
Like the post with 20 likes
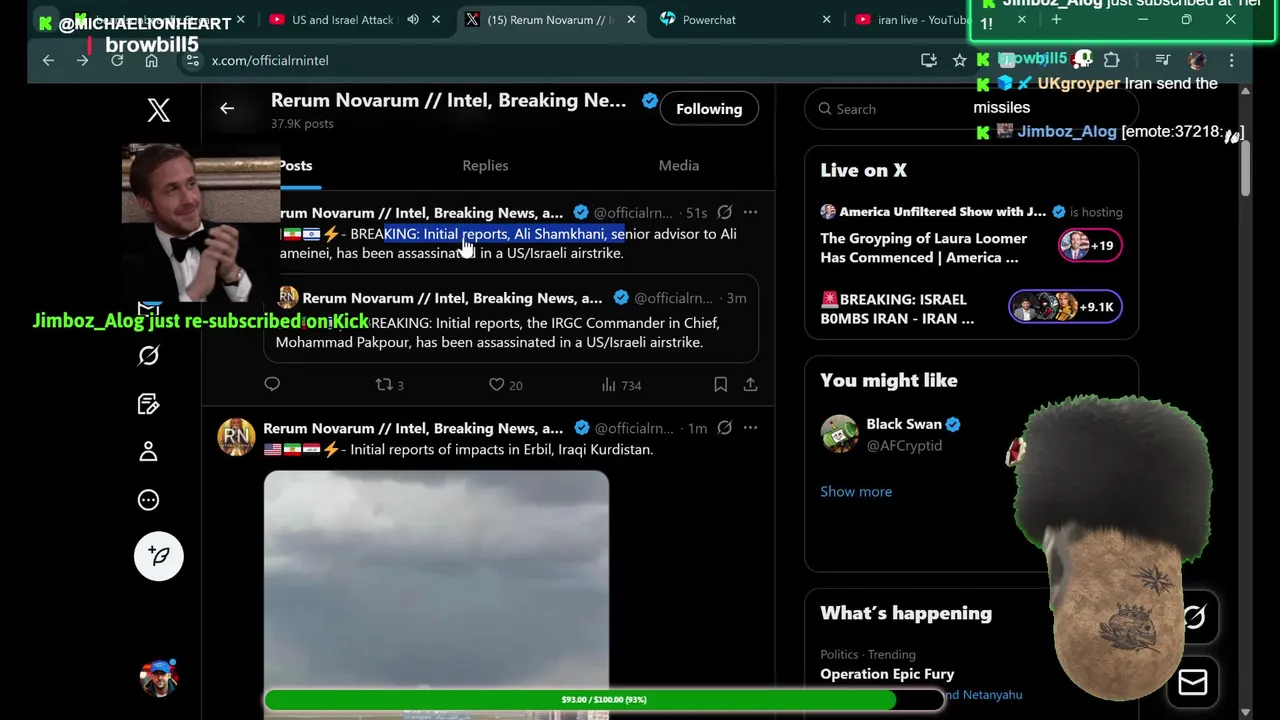[505, 385]
